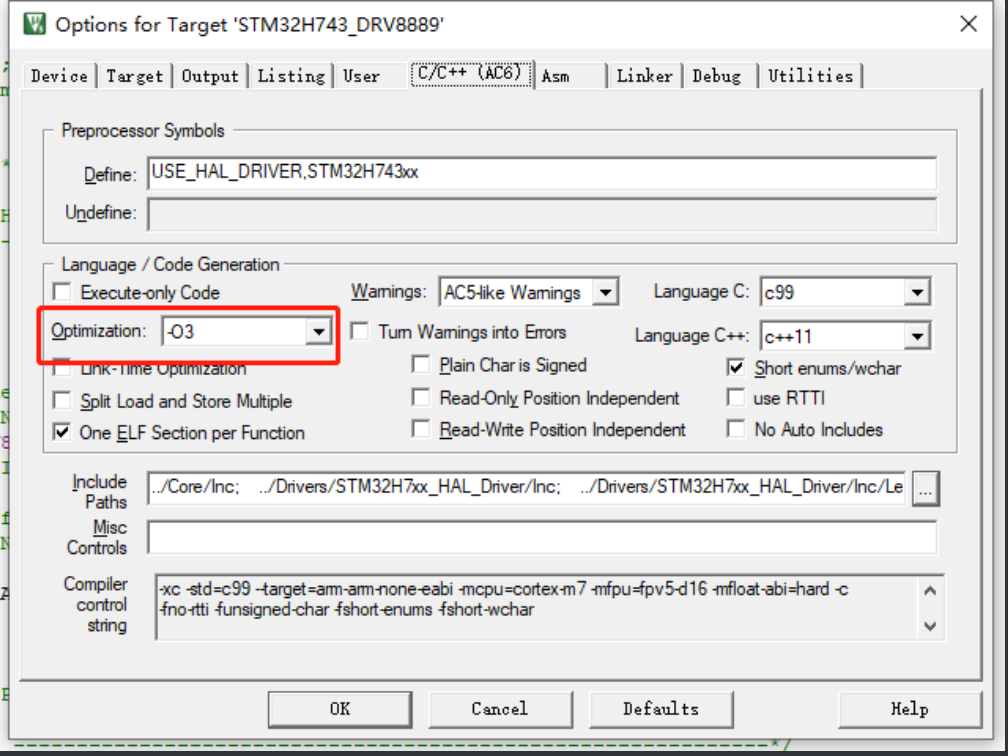The width and height of the screenshot is (1008, 756).
Task: Enable Turn Warnings into Errors
Action: pos(359,332)
